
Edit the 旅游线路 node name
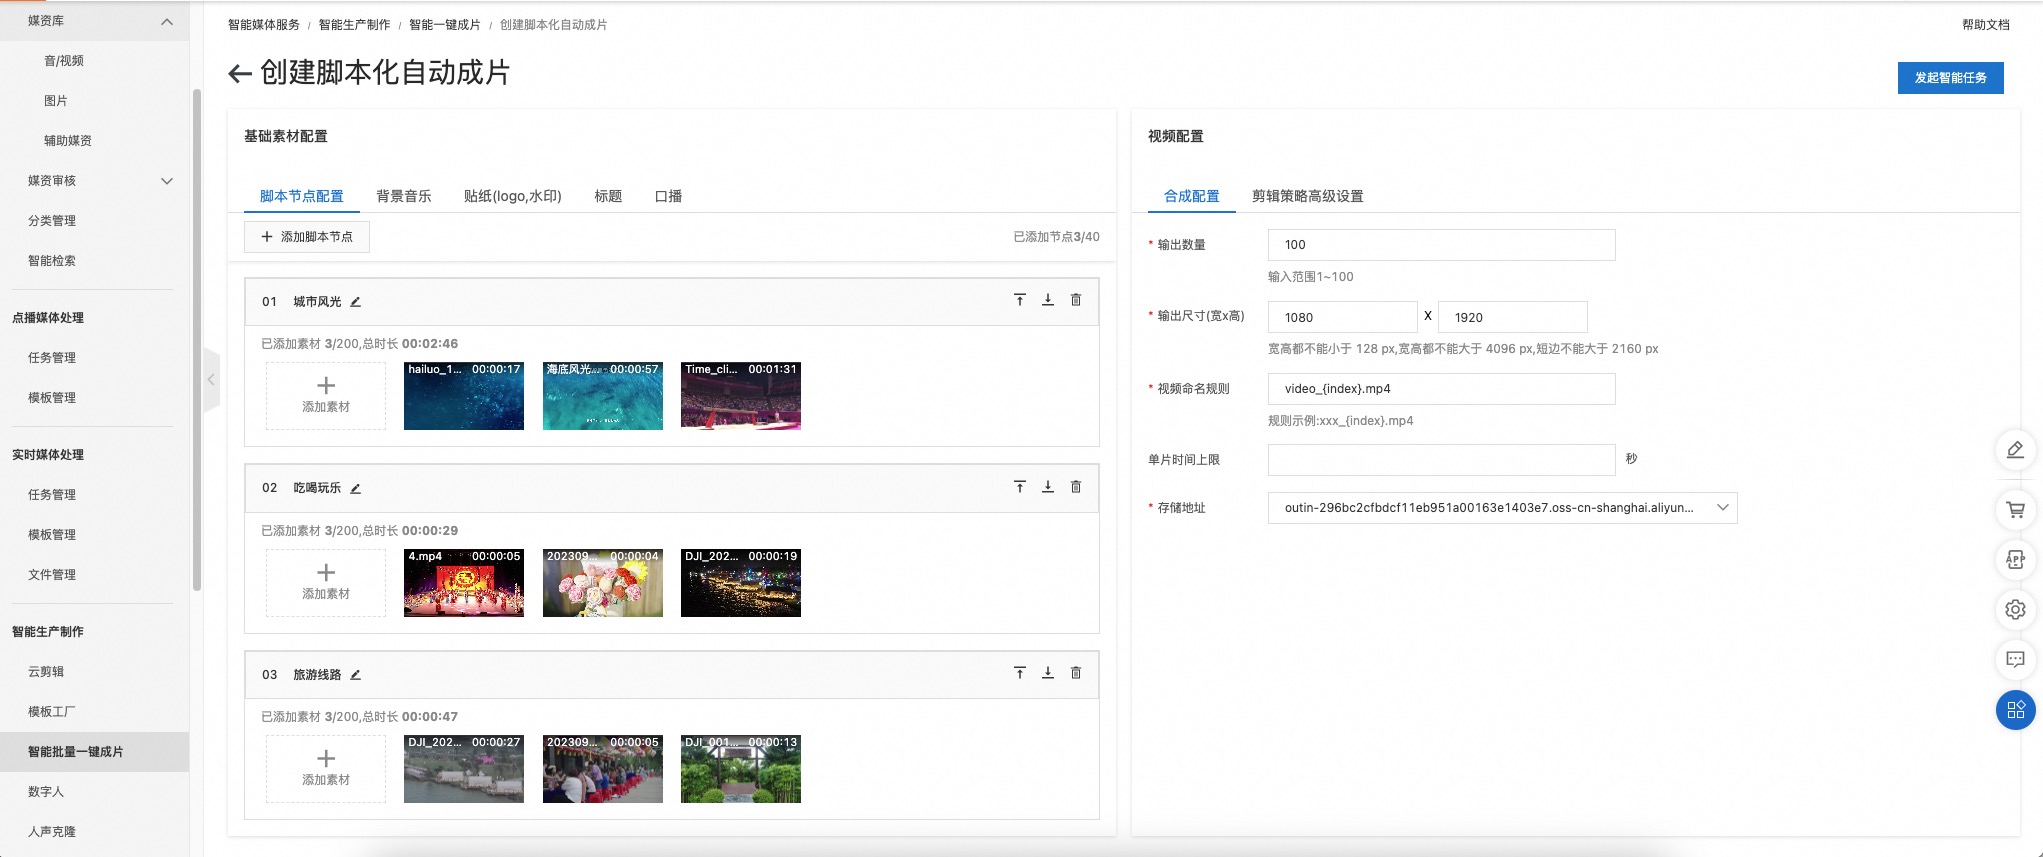click(355, 675)
